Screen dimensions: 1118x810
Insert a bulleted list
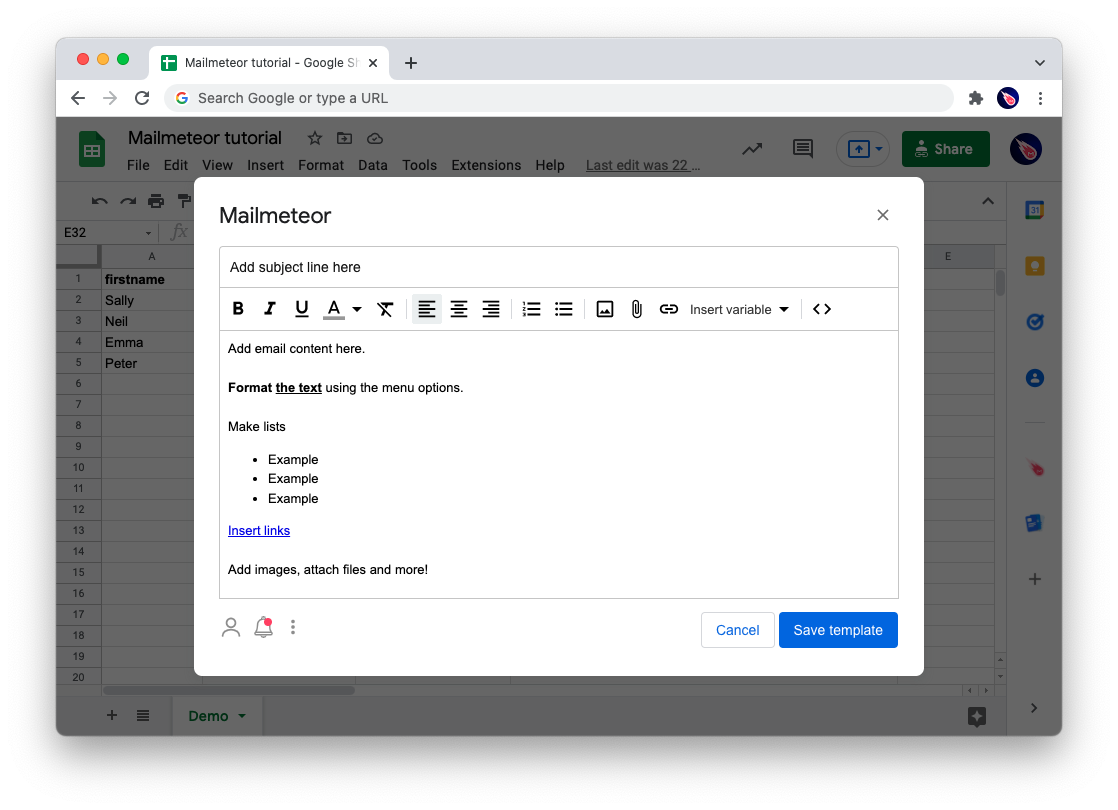(563, 309)
